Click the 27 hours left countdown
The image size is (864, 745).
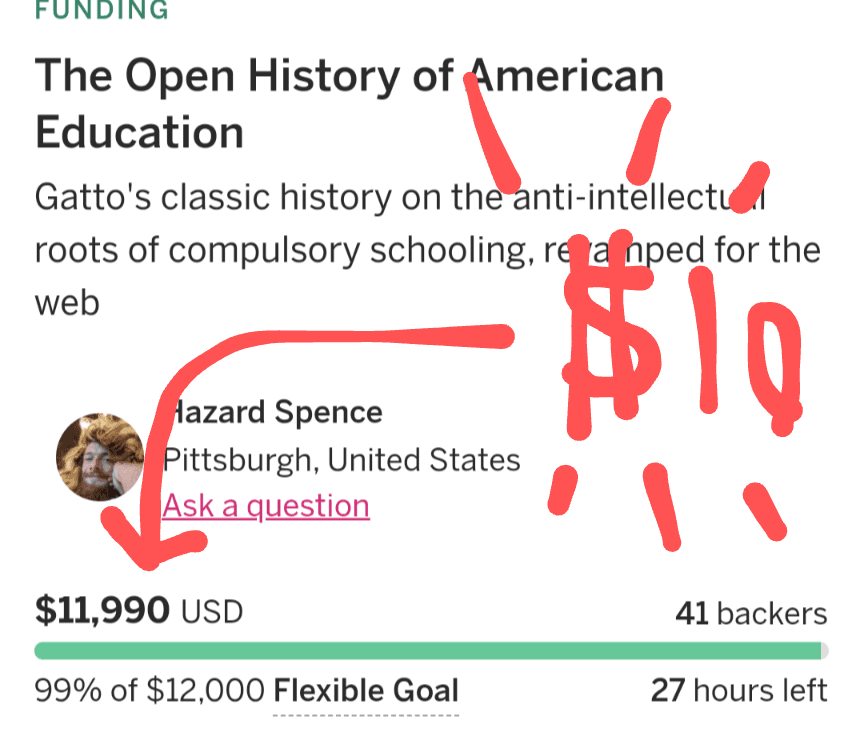coord(739,691)
